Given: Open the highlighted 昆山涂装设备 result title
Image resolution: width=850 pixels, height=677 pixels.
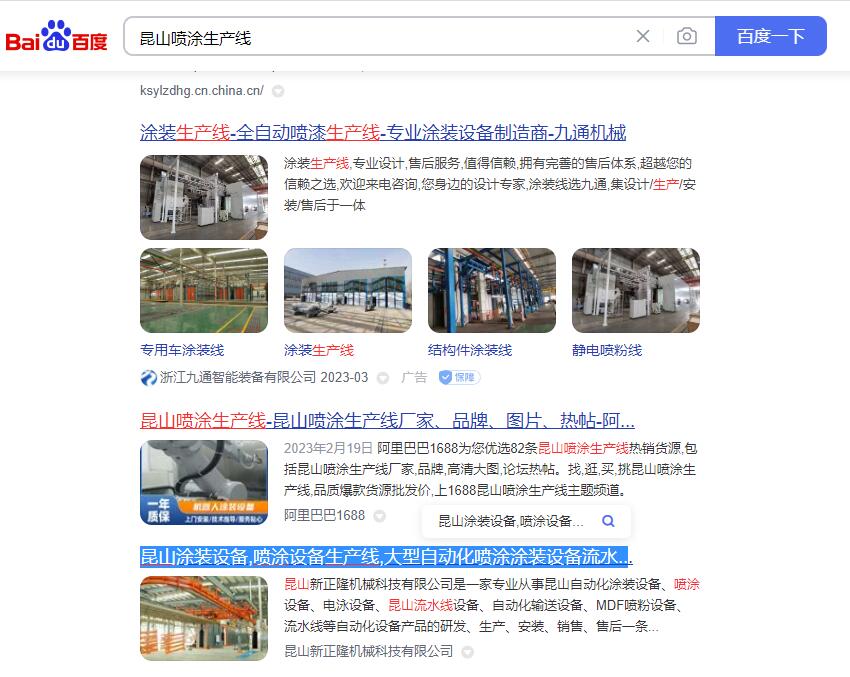Looking at the screenshot, I should 386,556.
